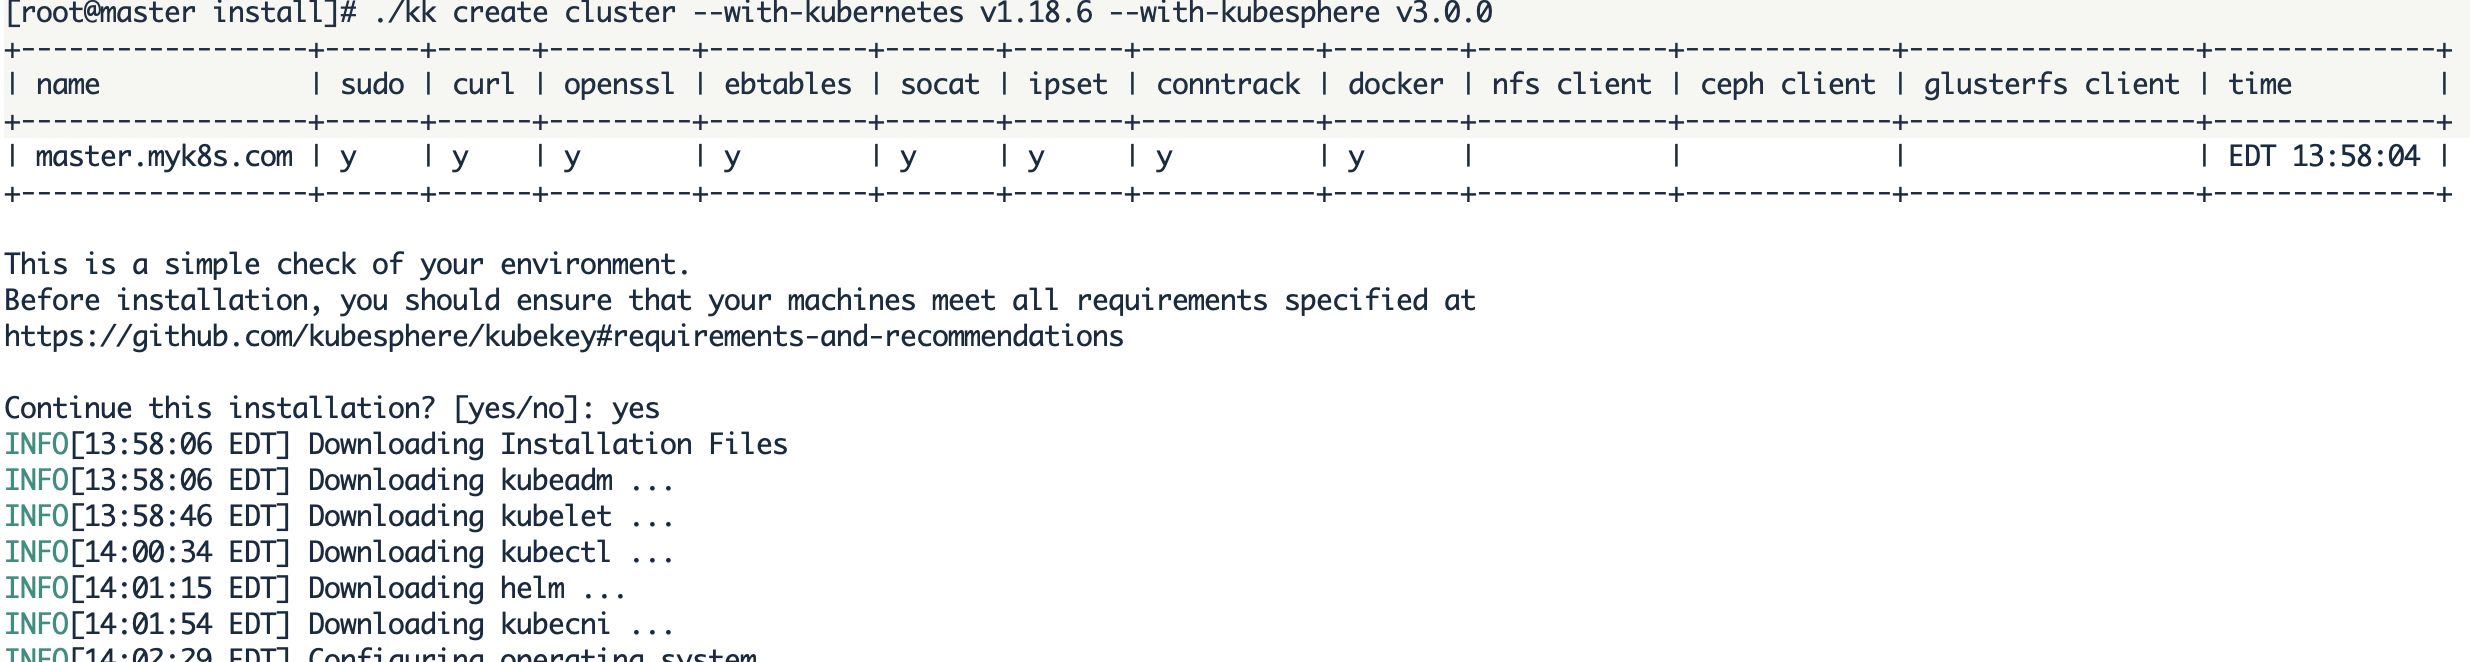The image size is (2470, 662).
Task: Click the 'Downloading Installation Files' log line
Action: [x=547, y=444]
